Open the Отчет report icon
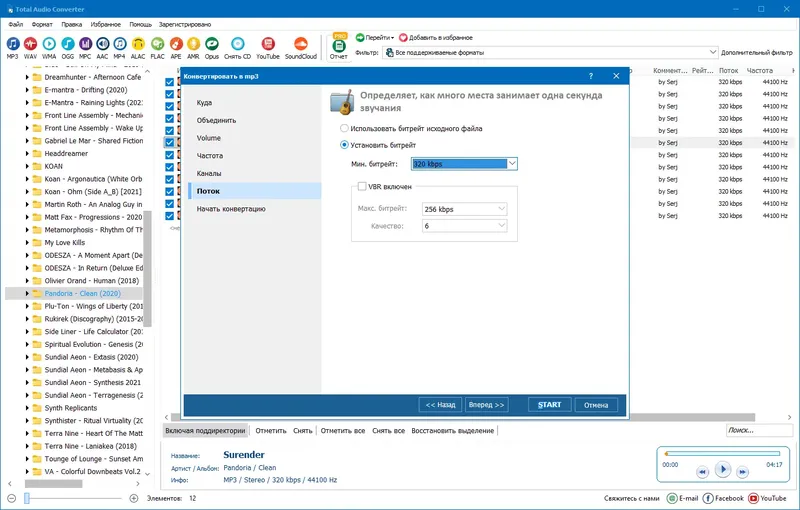The height and width of the screenshot is (510, 800). pyautogui.click(x=339, y=46)
